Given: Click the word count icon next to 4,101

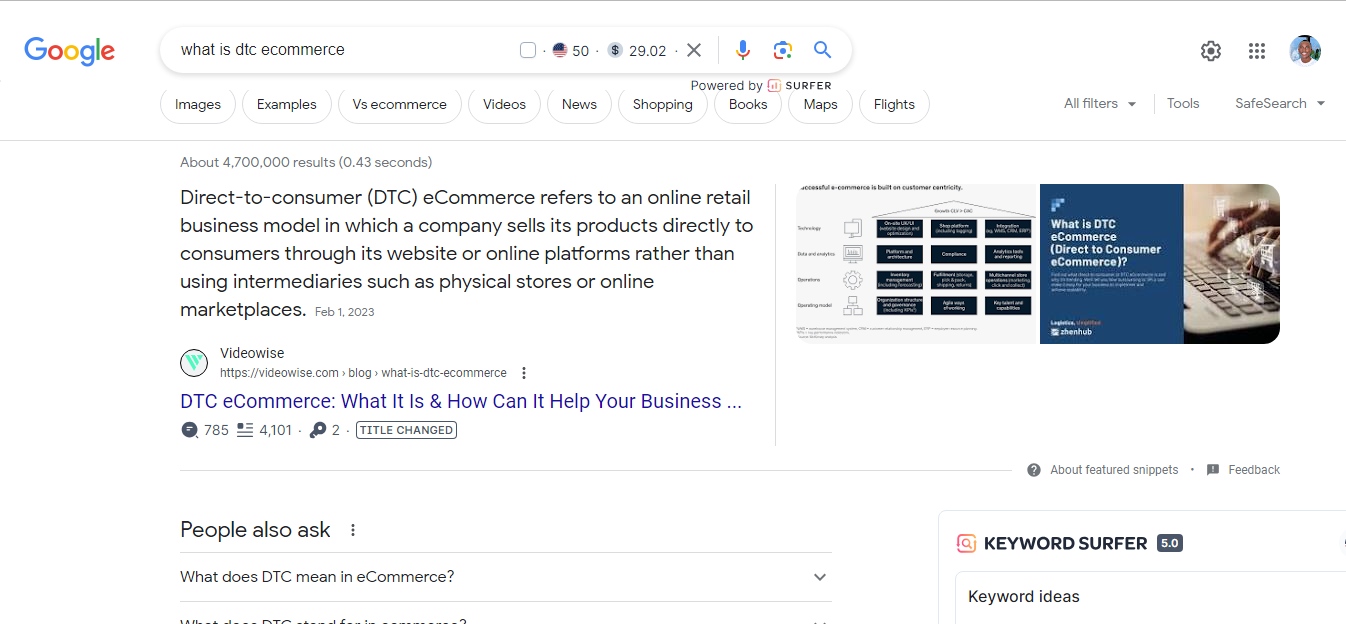Looking at the screenshot, I should pos(245,430).
